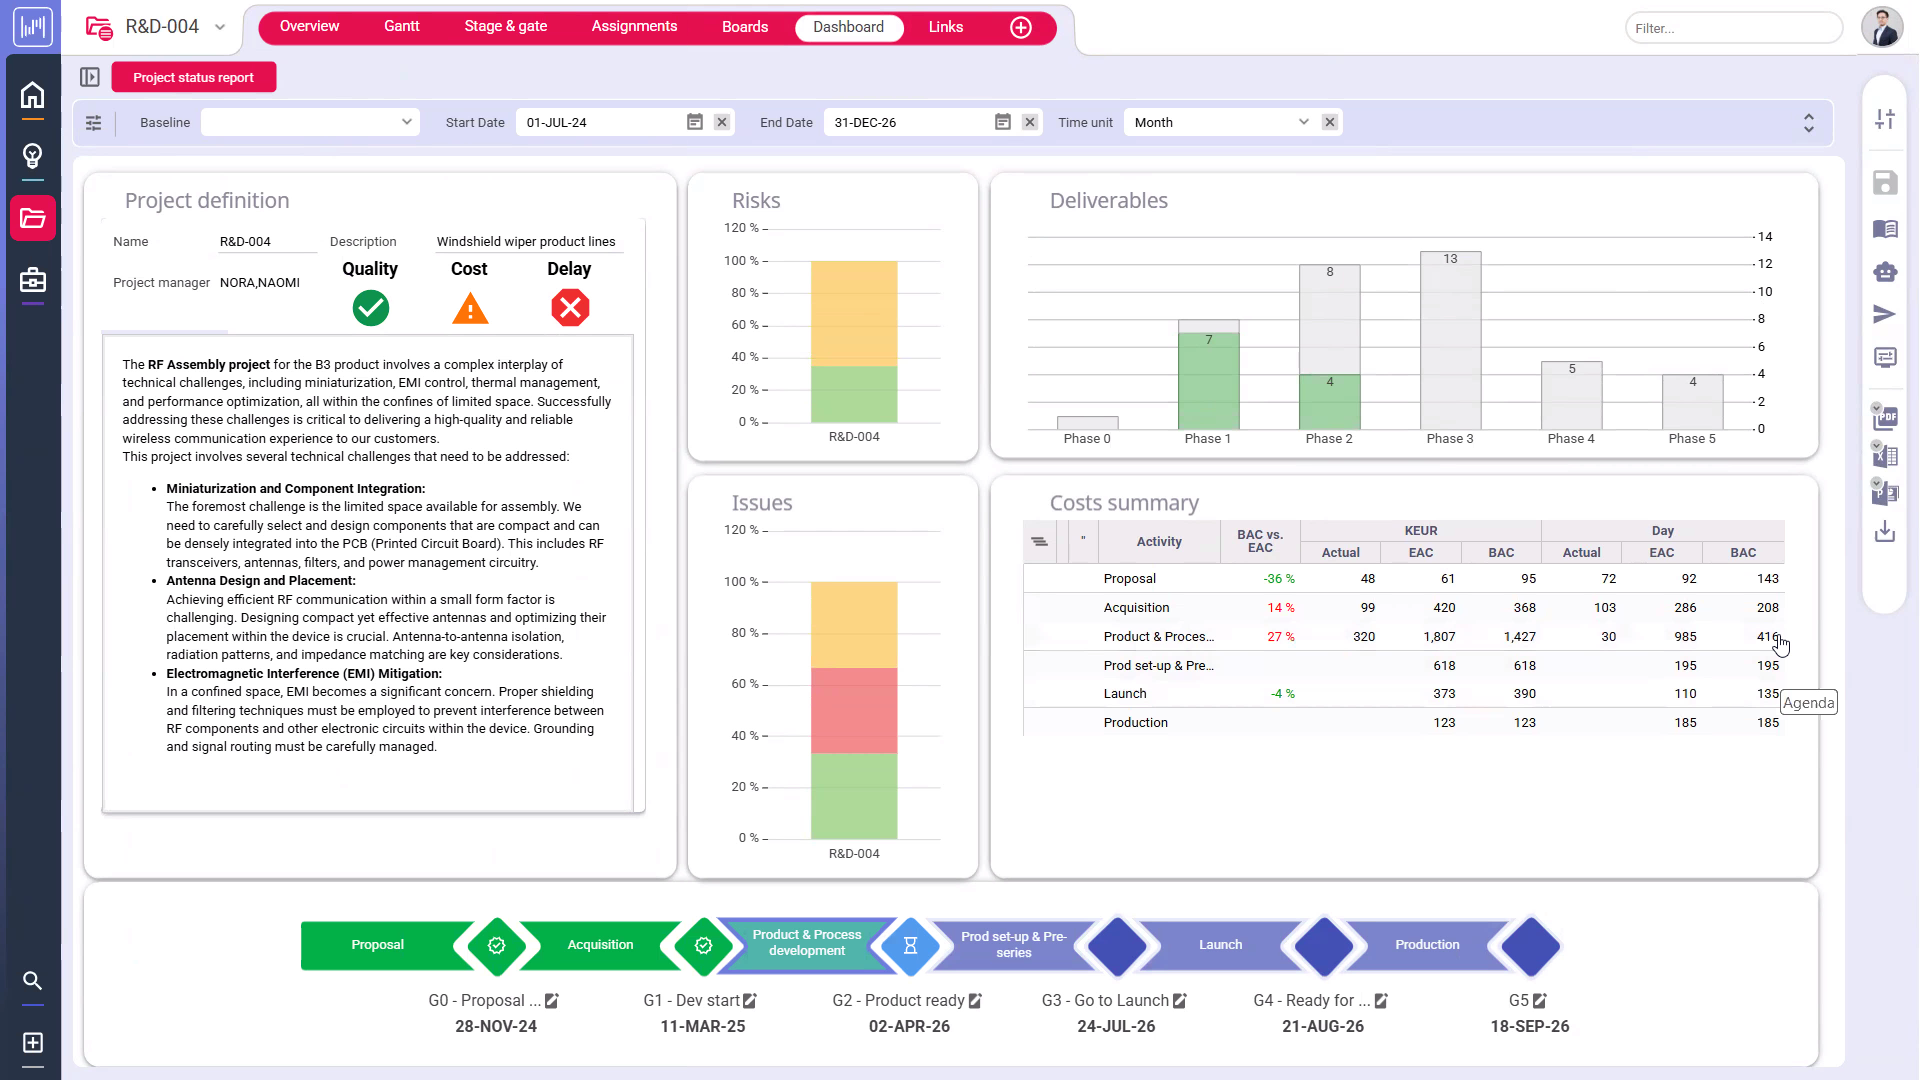Export the report to PowerPoint
The height and width of the screenshot is (1080, 1920).
[x=1885, y=492]
